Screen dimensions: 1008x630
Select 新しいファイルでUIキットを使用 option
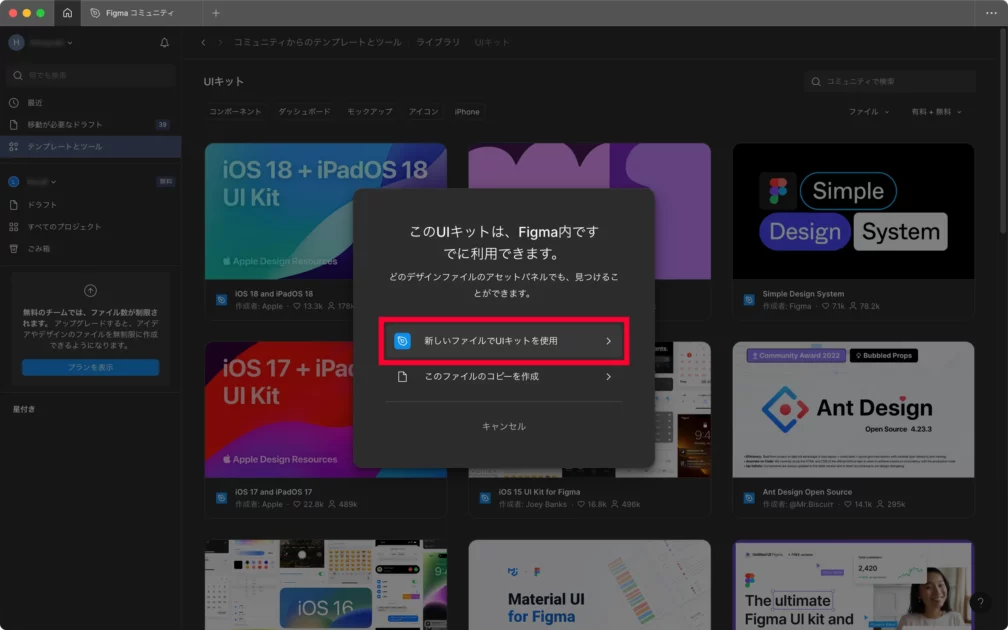(504, 341)
